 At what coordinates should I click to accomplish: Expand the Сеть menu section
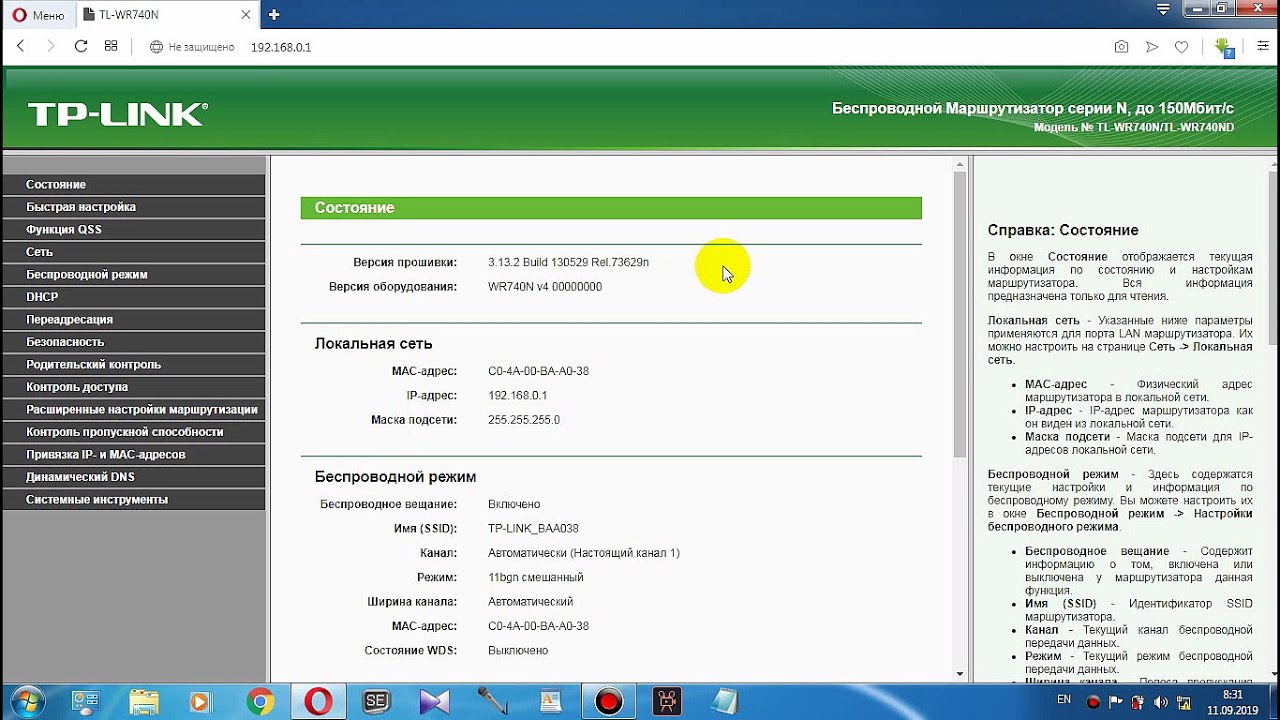click(x=134, y=252)
